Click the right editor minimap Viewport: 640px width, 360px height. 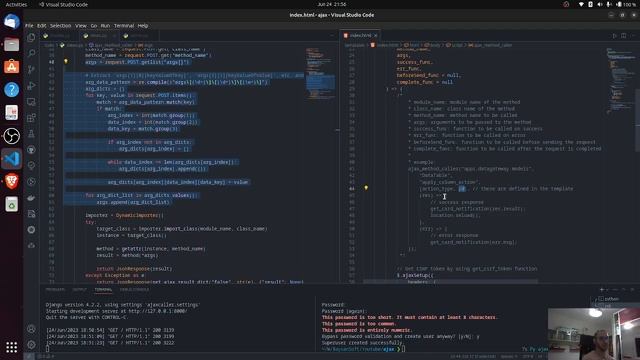coord(620,80)
